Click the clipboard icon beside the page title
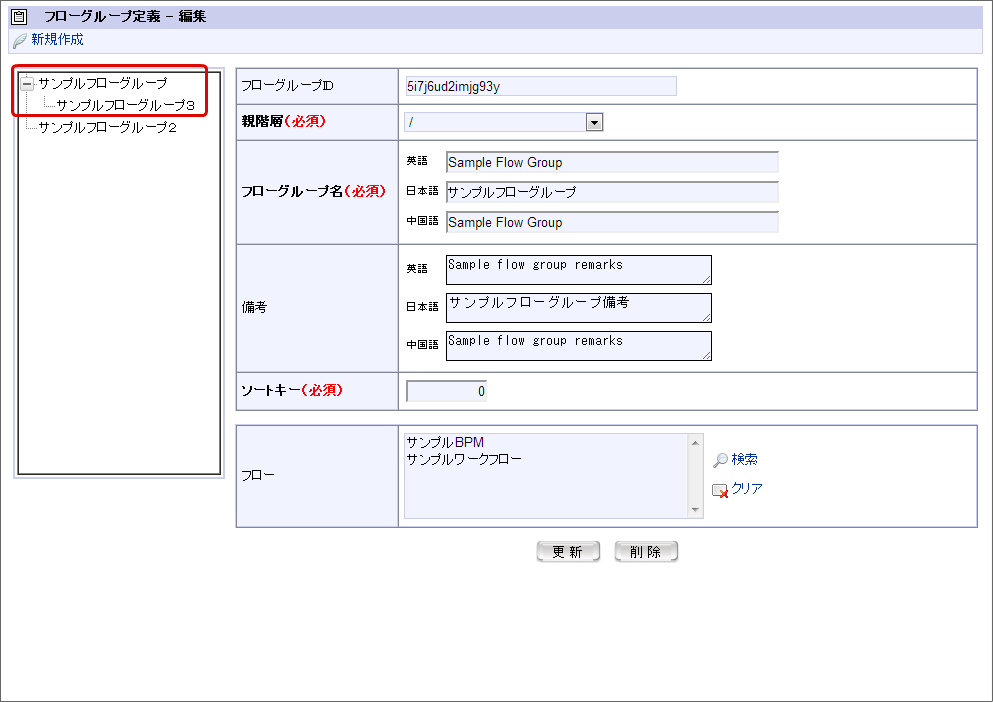The image size is (993, 702). (20, 16)
